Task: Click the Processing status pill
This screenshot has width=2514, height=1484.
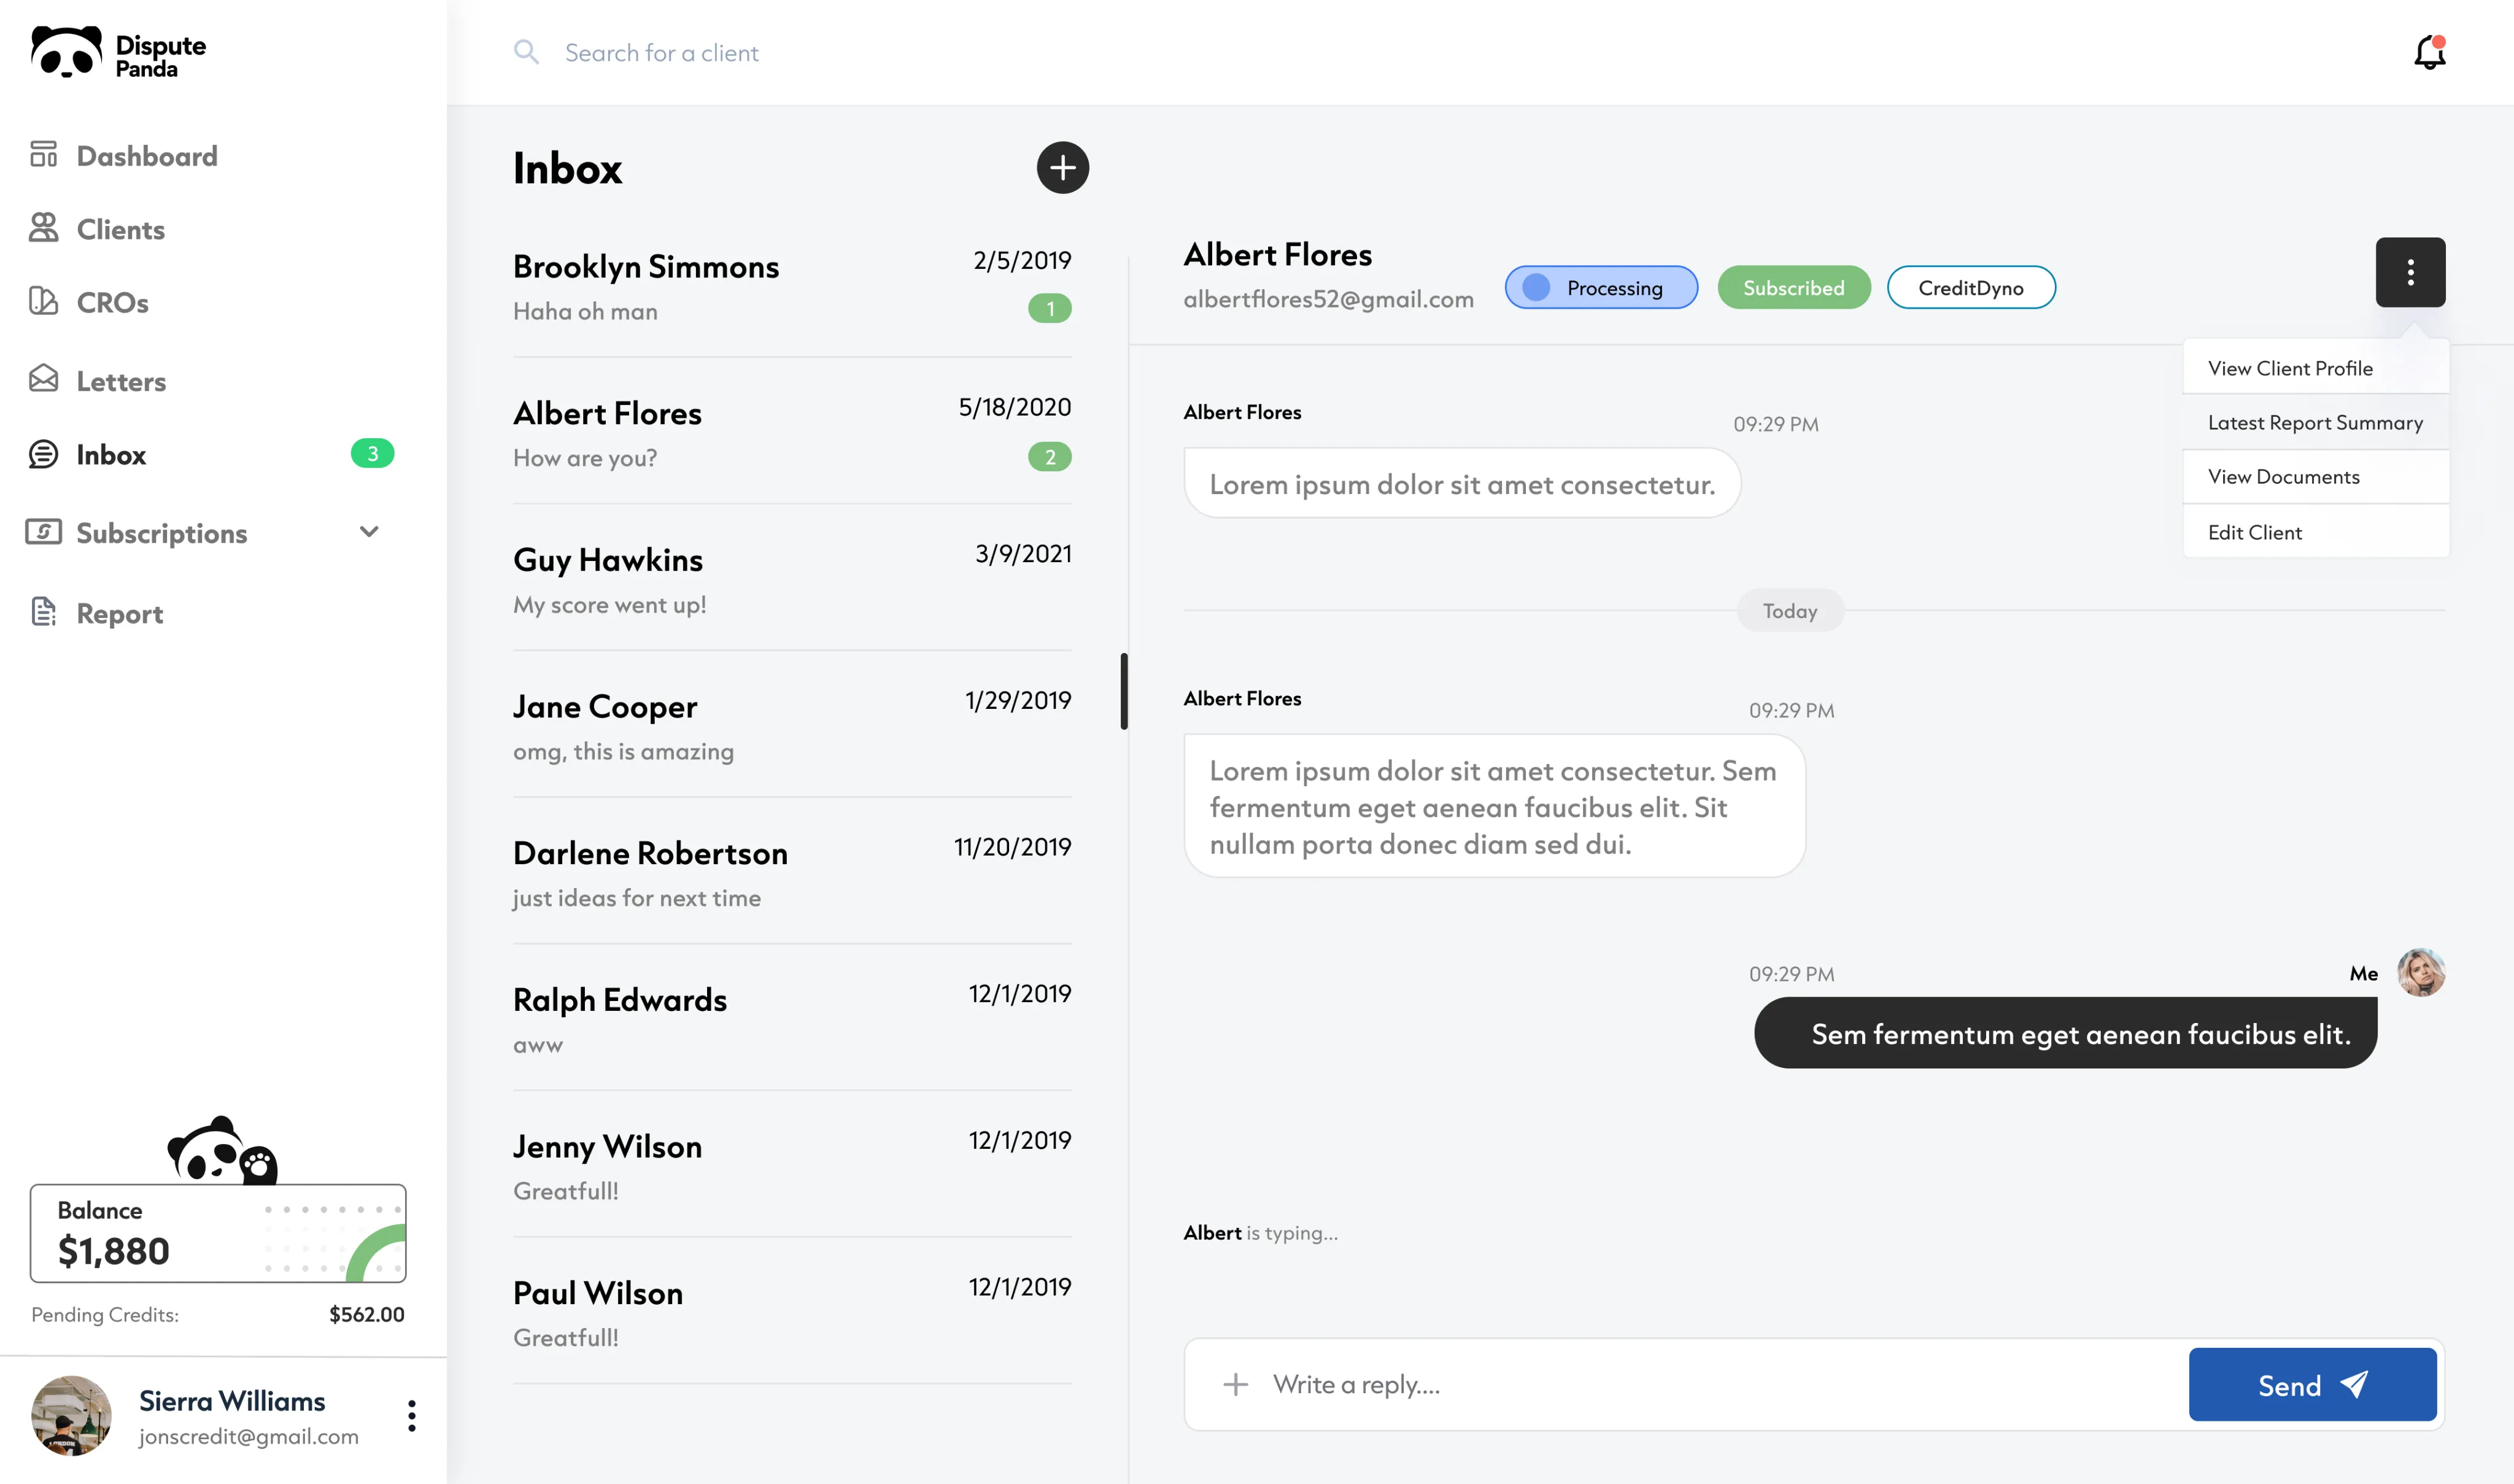Action: click(1601, 287)
